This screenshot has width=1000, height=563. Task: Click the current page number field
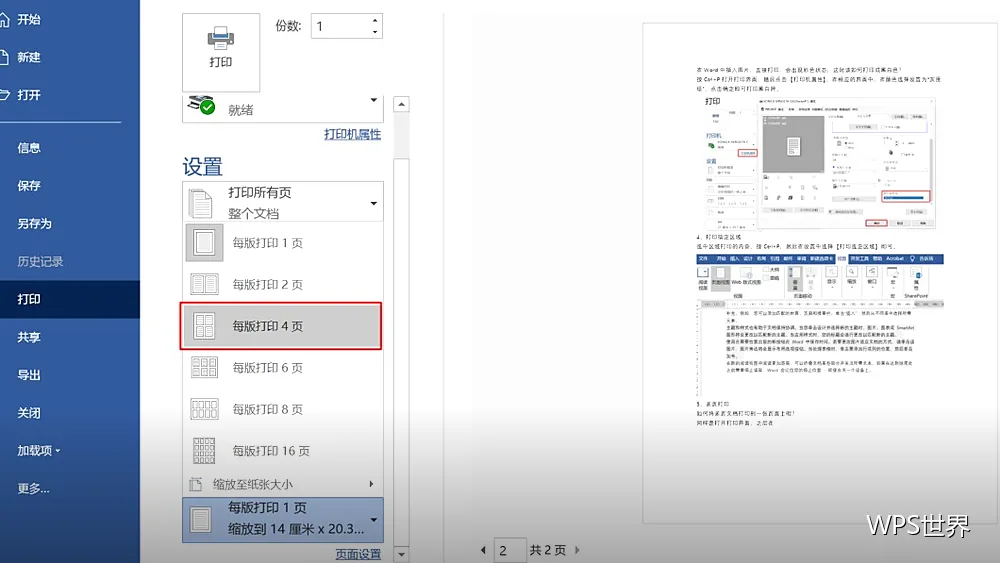pos(509,550)
